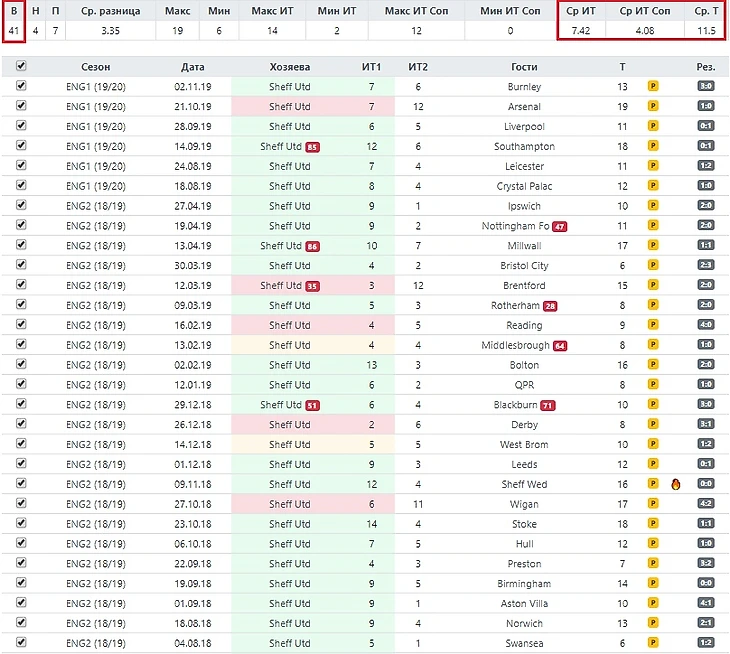This screenshot has width=730, height=654.
Task: Click the 4:2 result badge for Wigan
Action: click(705, 504)
